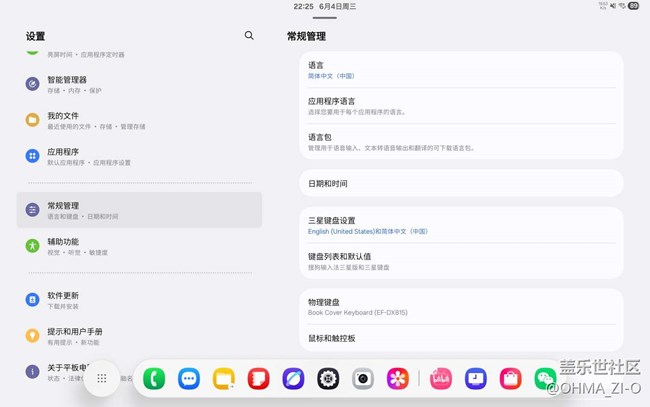Open 三星键盘设置
This screenshot has width=650, height=407.
[460, 225]
